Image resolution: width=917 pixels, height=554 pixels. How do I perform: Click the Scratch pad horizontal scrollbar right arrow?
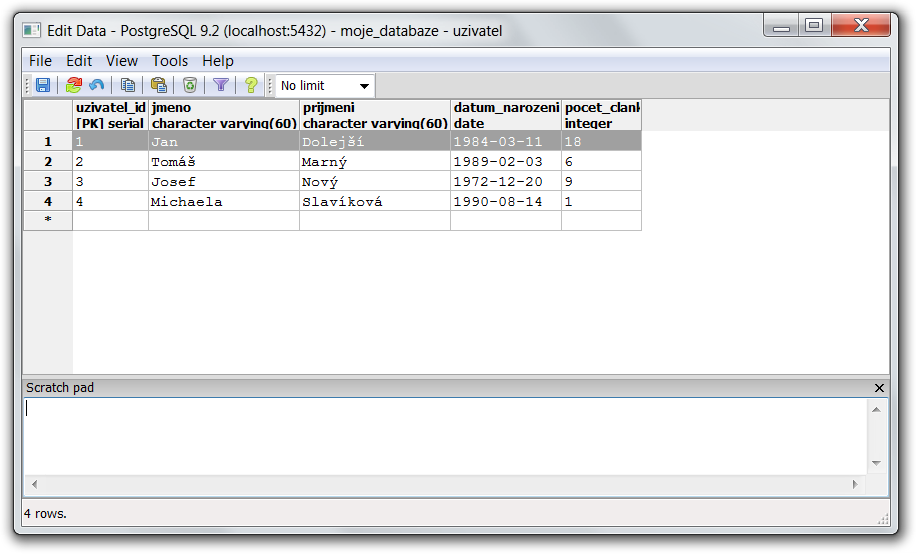click(x=855, y=484)
